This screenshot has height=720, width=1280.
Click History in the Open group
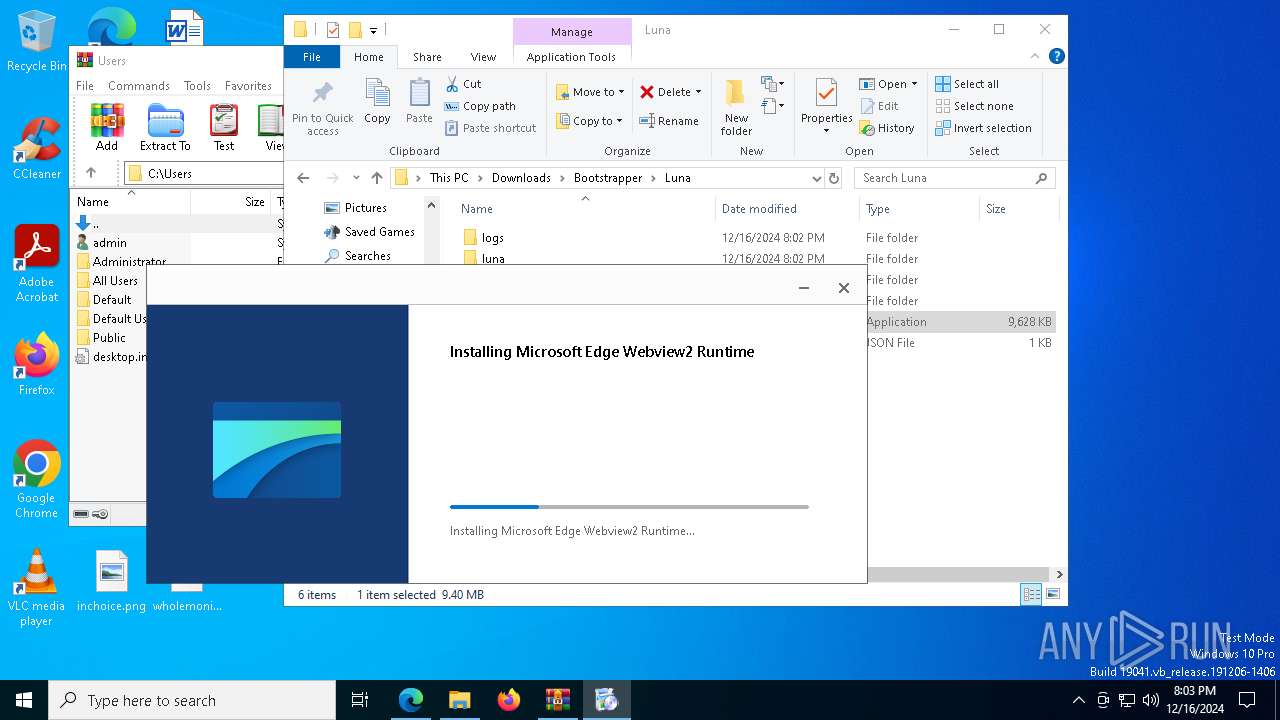(x=887, y=128)
